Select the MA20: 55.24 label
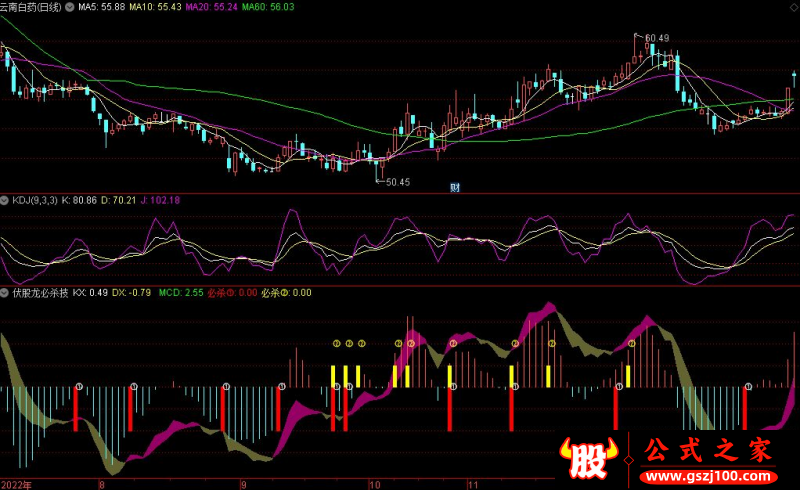 click(x=211, y=7)
